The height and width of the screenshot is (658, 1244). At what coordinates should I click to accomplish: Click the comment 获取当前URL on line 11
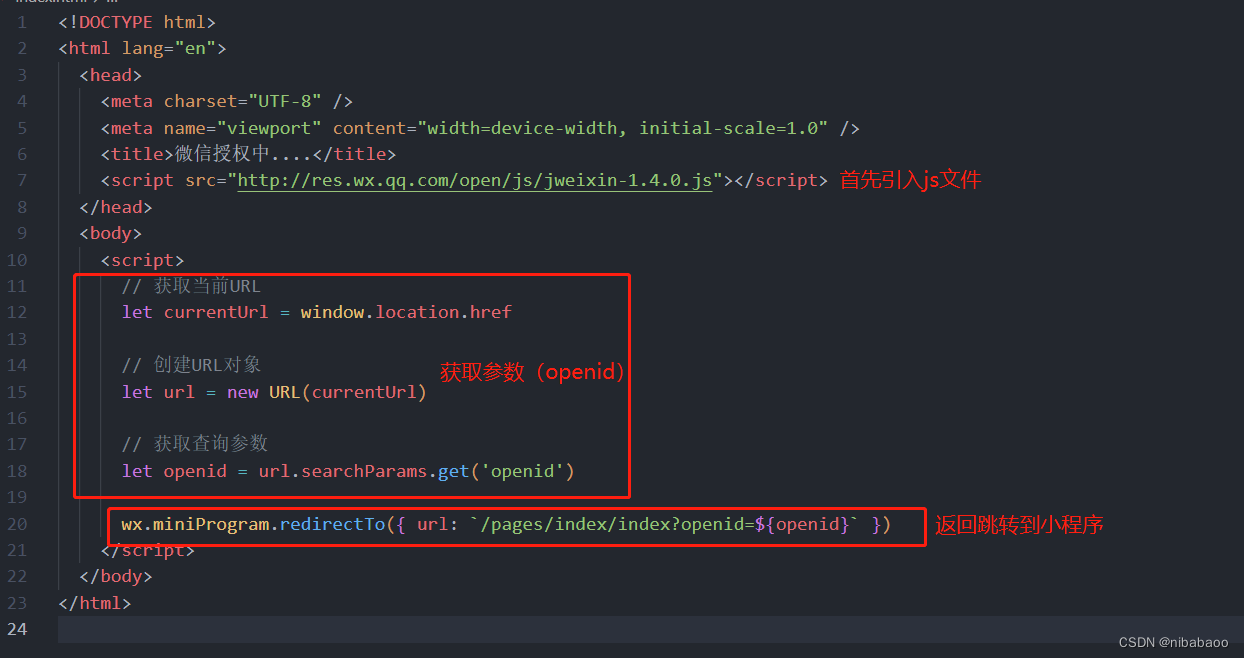coord(192,285)
